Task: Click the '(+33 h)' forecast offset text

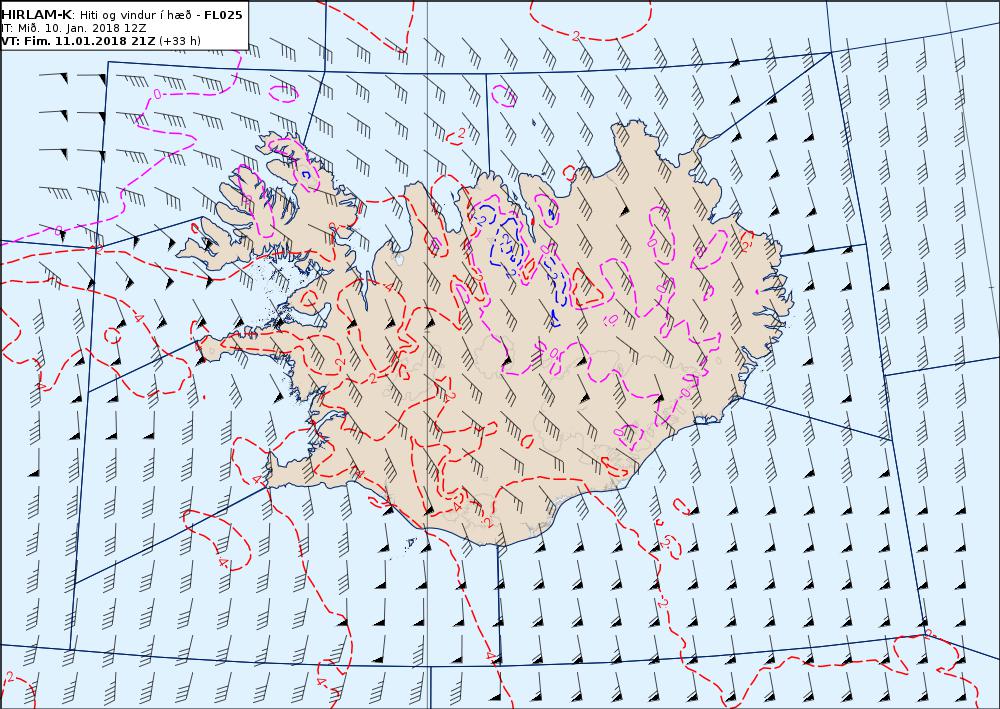Action: [180, 41]
